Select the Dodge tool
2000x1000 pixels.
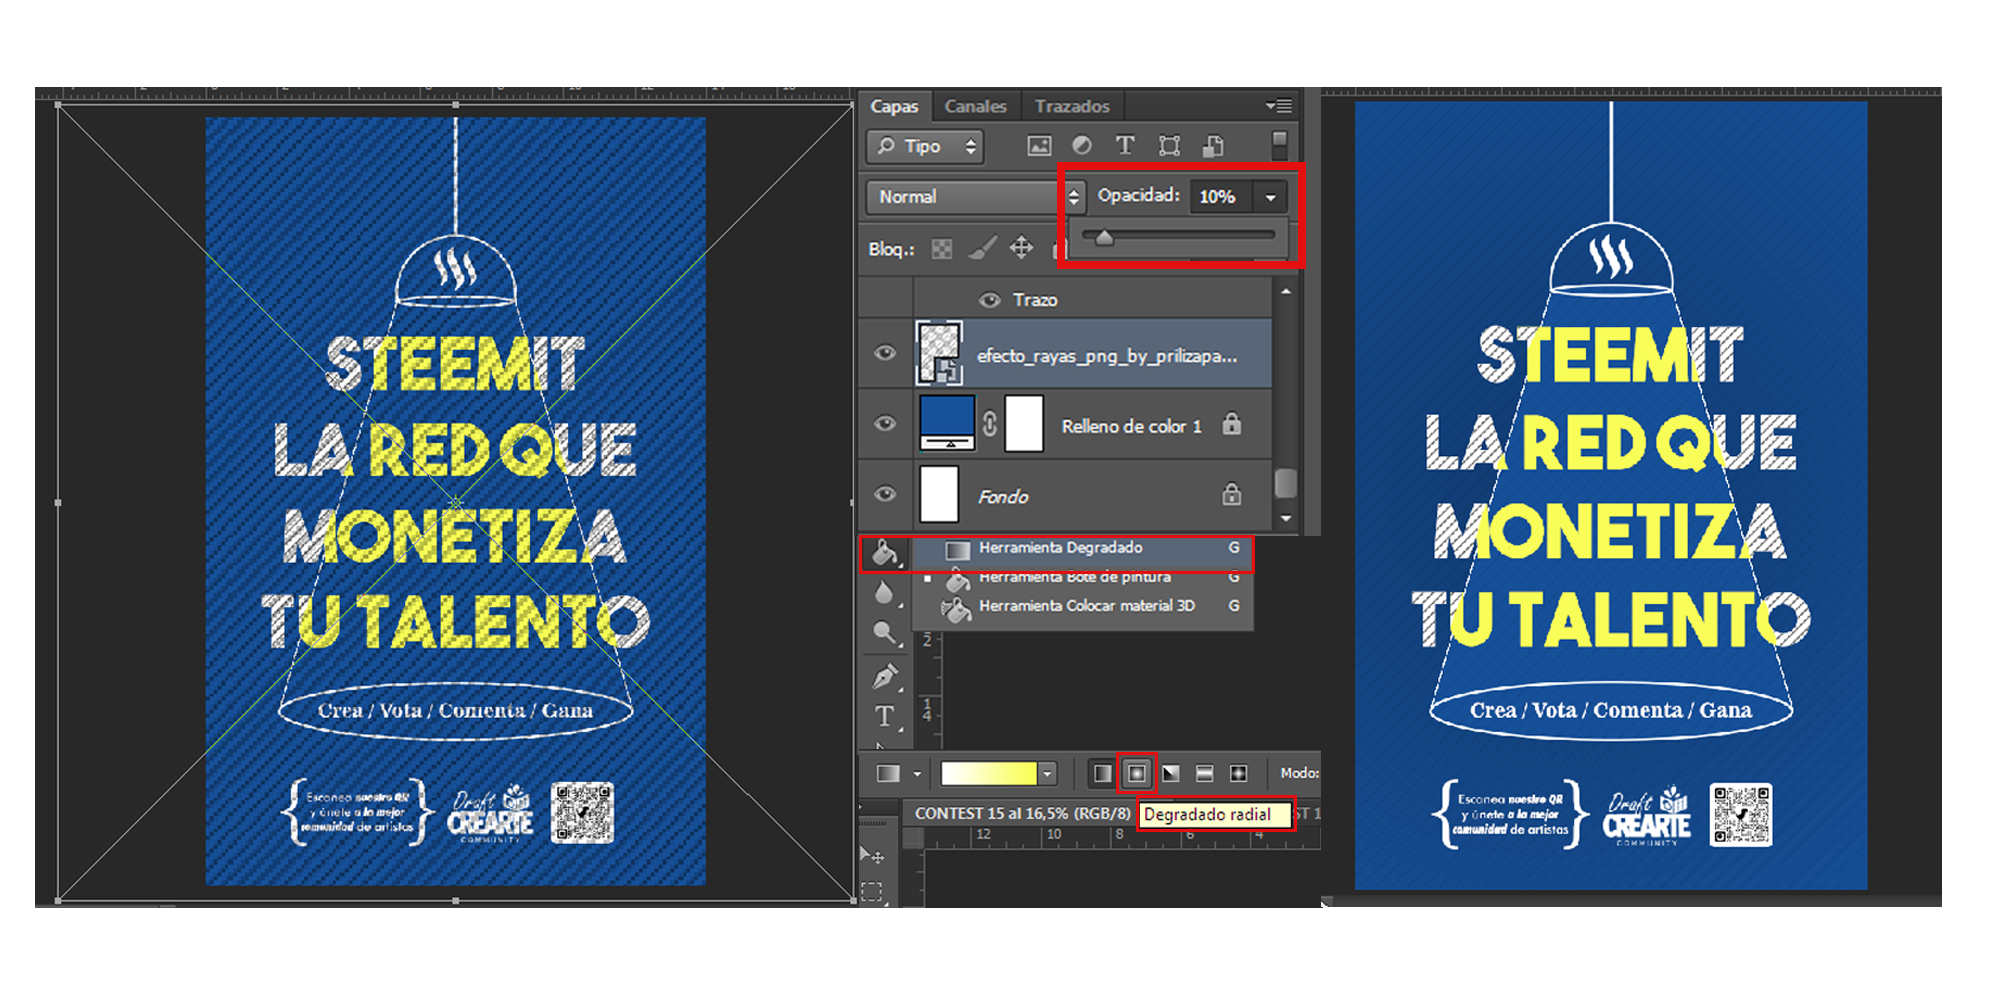(x=884, y=633)
